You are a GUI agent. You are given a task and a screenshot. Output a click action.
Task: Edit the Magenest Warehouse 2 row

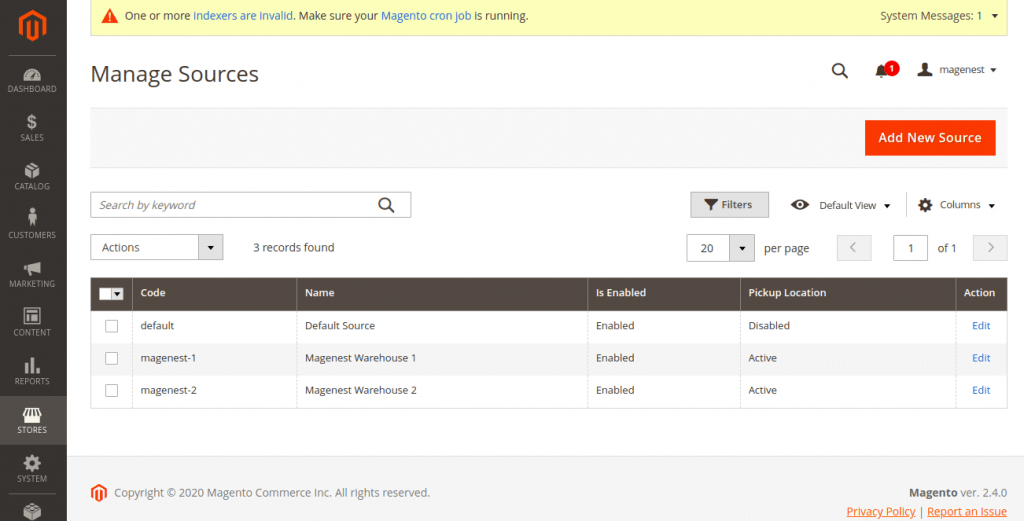981,390
